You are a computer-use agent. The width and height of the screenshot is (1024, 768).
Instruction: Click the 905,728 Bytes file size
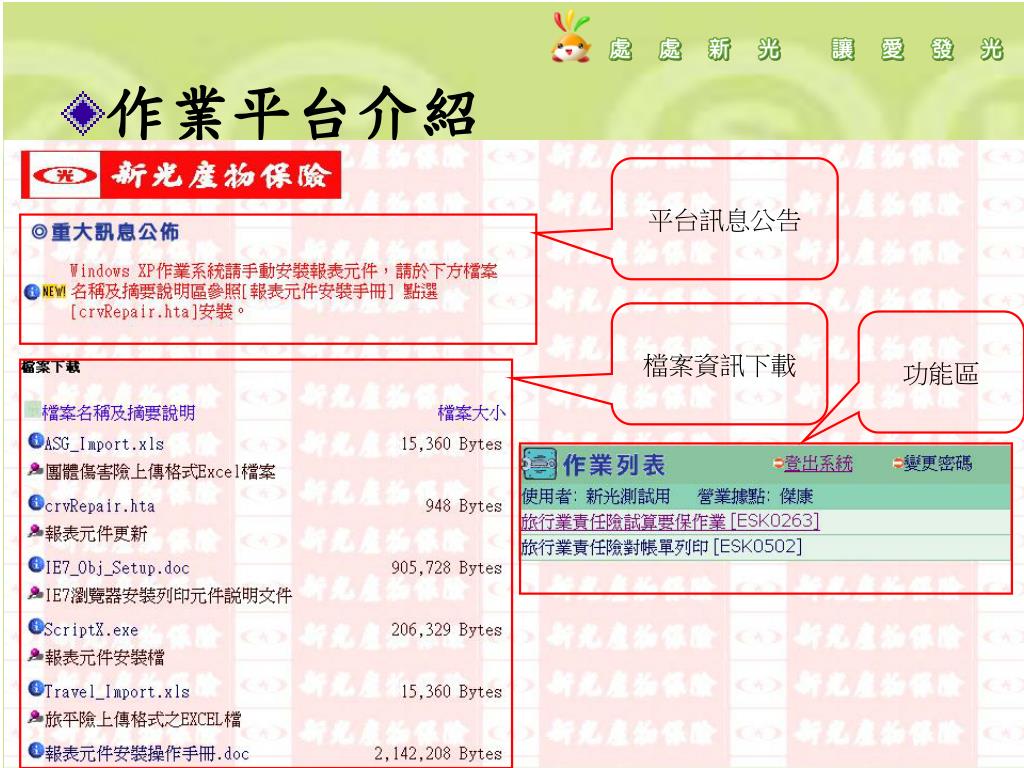pos(447,568)
